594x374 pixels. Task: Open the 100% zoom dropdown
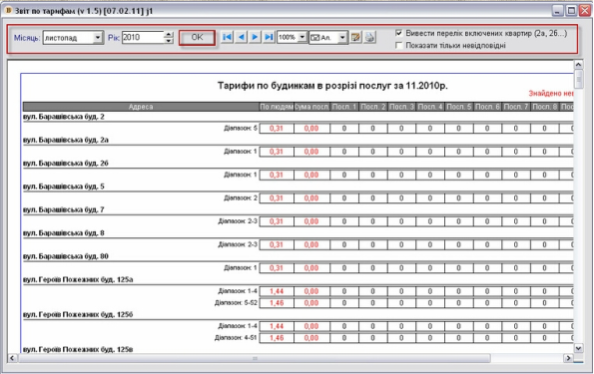[302, 37]
